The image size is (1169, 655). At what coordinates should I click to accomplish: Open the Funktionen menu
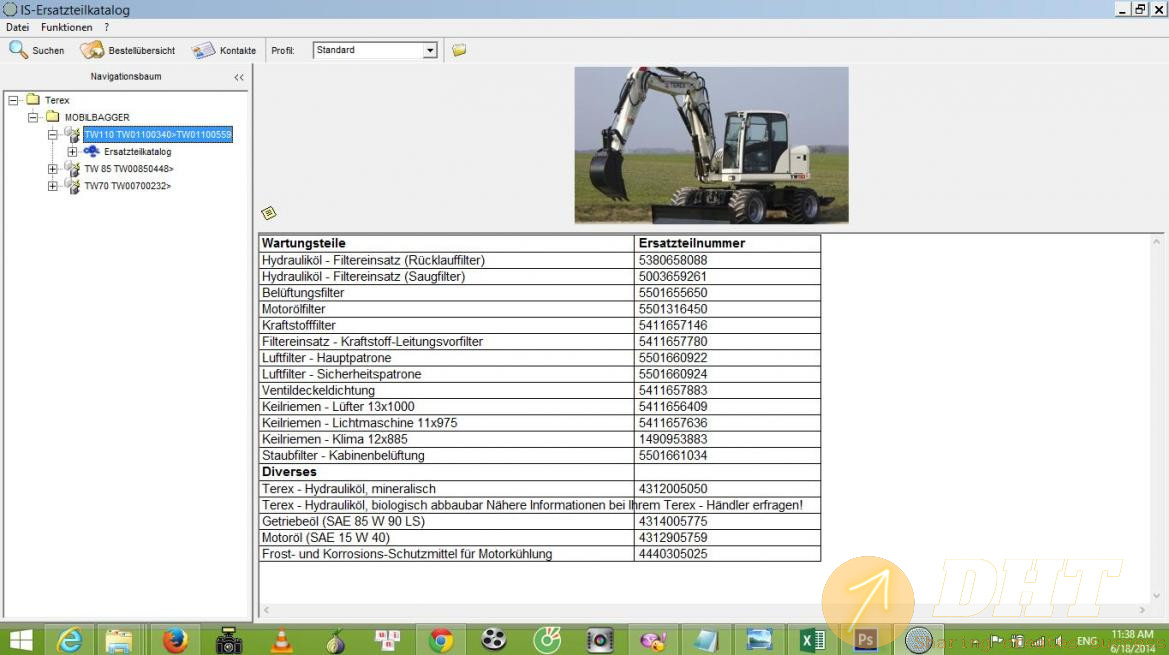(66, 27)
